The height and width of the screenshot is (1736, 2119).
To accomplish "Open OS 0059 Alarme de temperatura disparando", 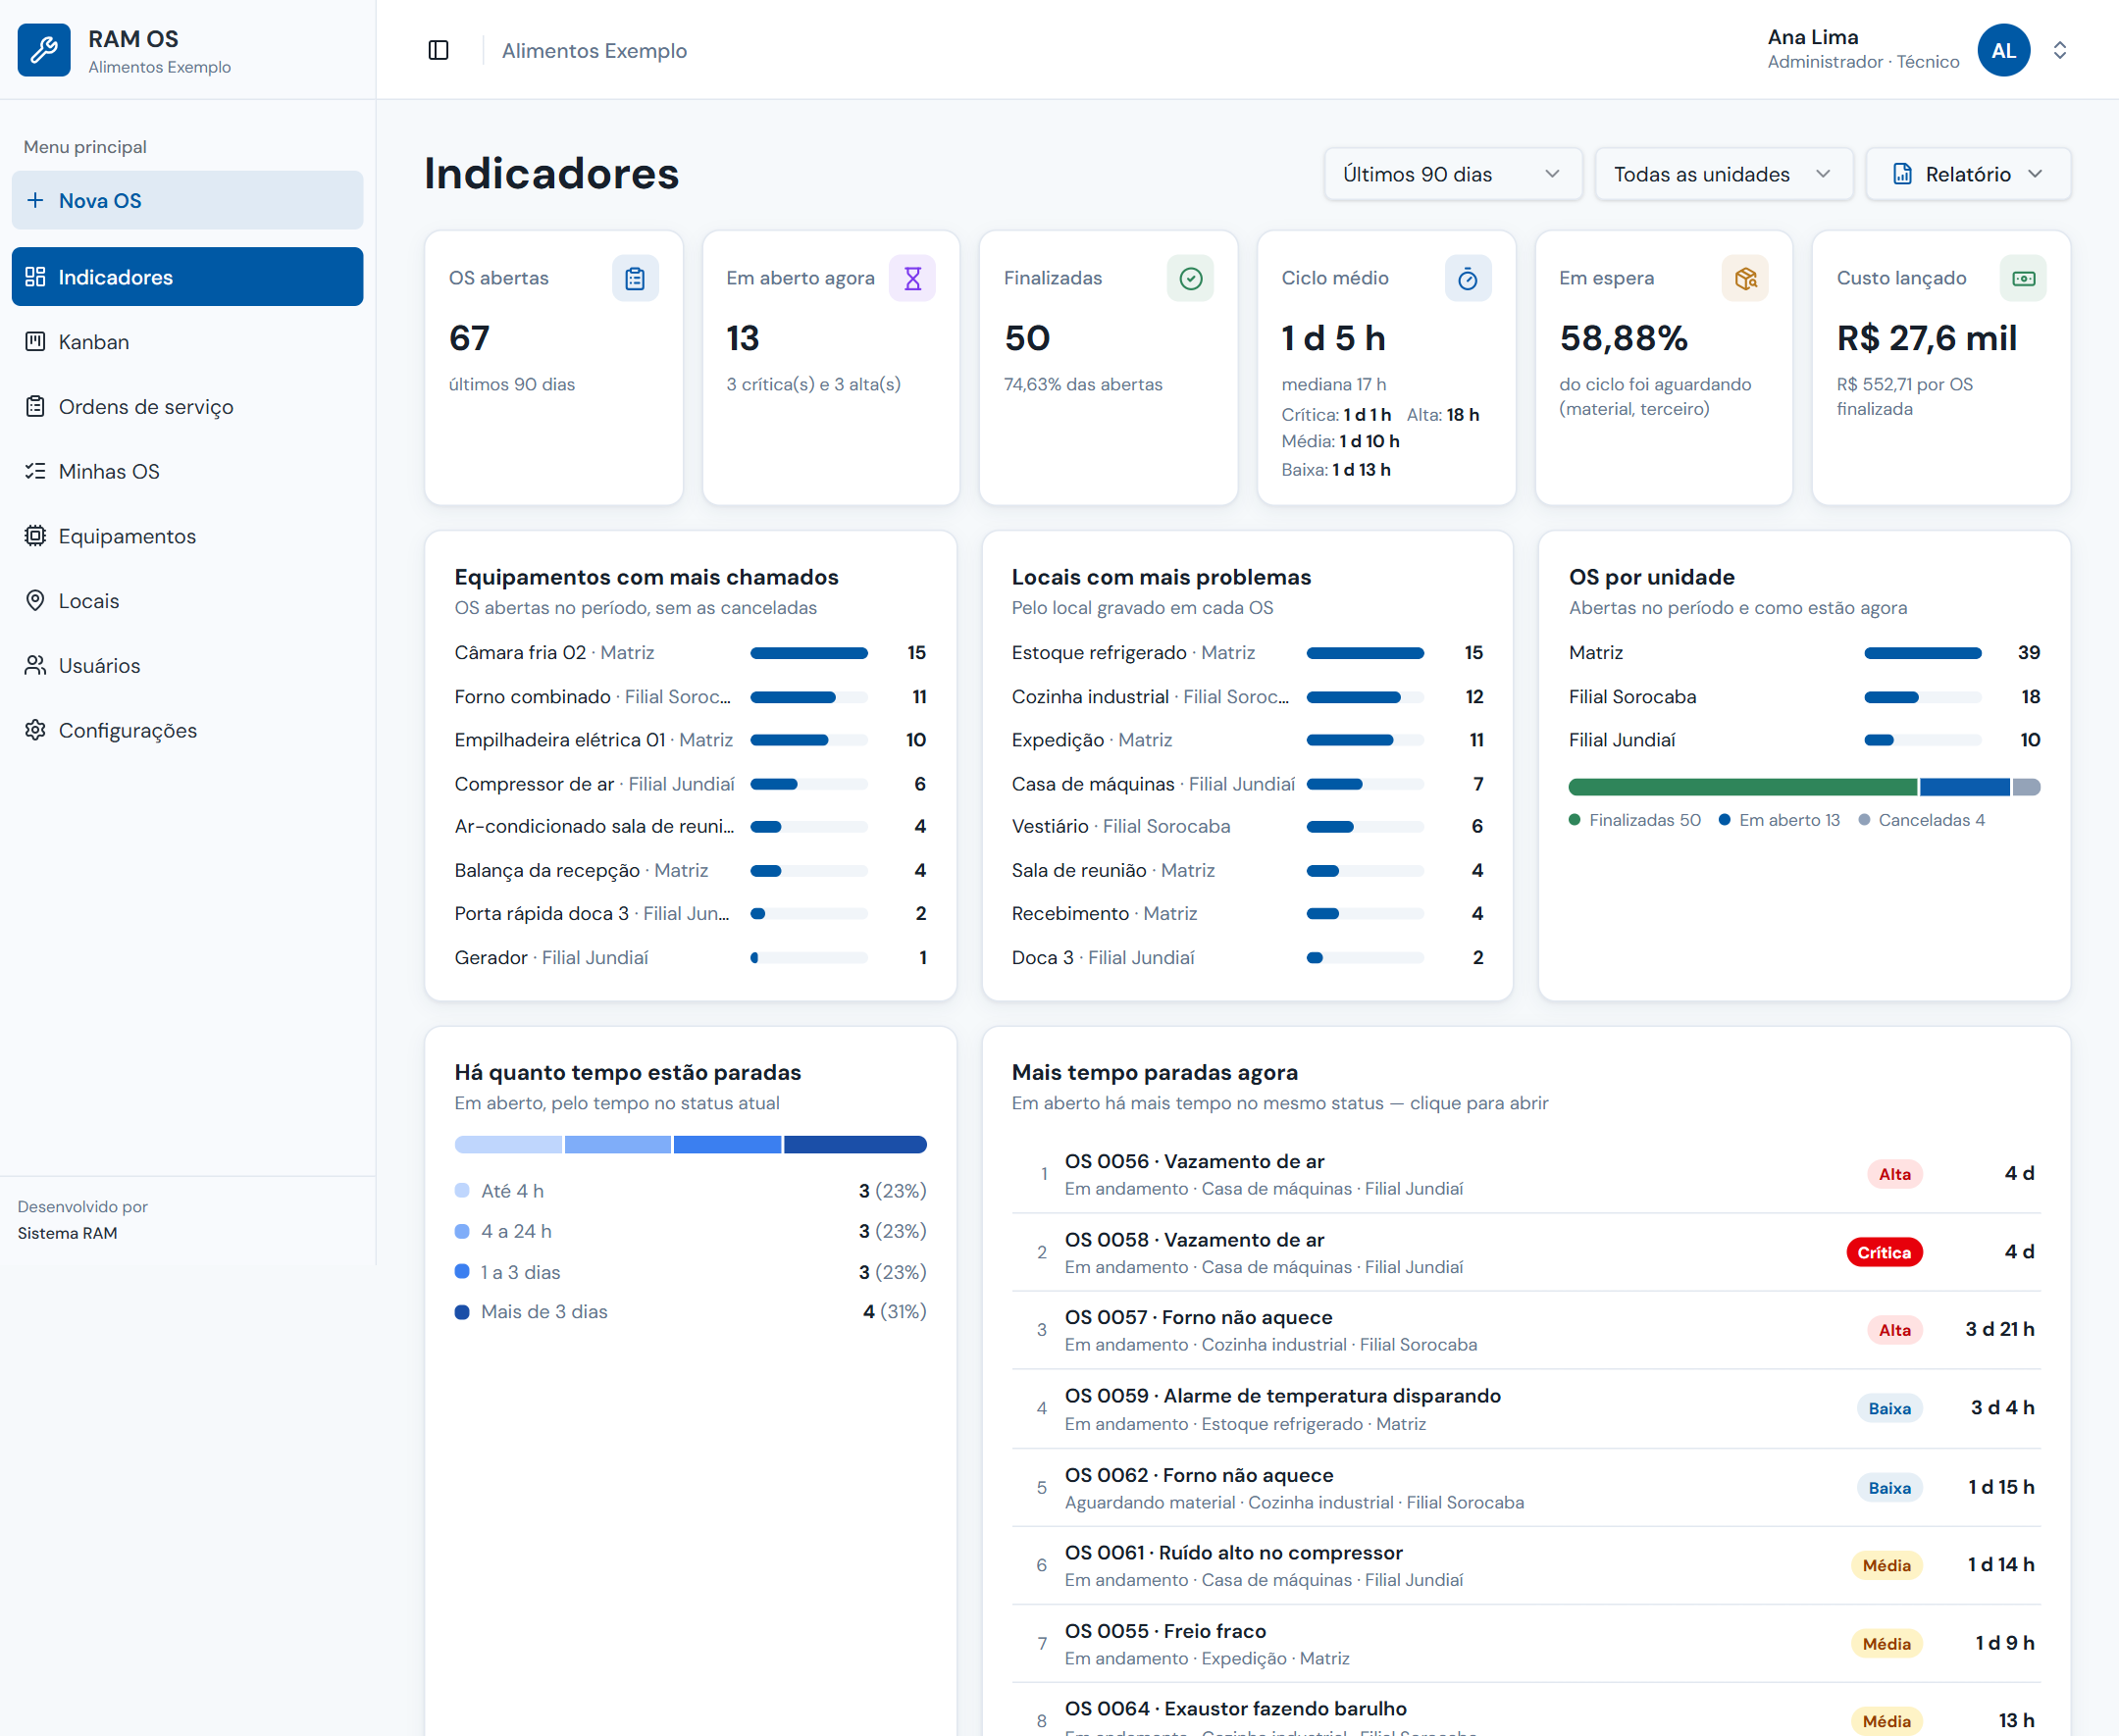I will coord(1526,1409).
